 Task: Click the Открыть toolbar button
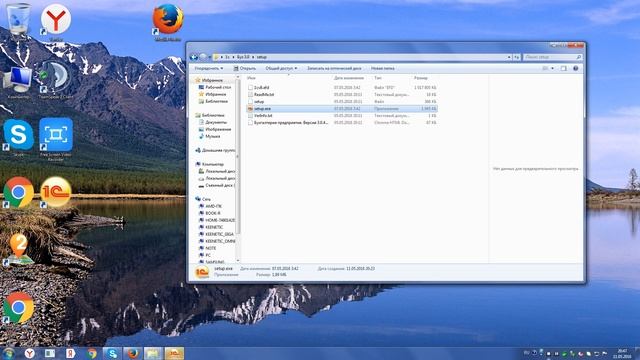245,69
